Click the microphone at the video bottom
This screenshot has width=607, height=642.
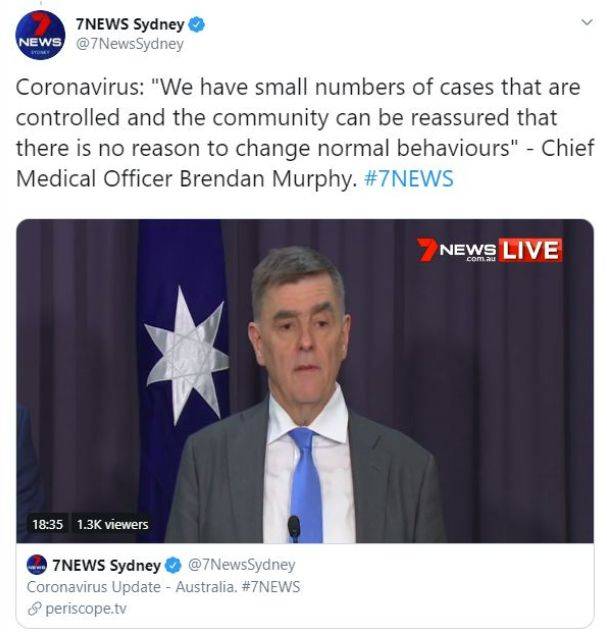[x=294, y=529]
